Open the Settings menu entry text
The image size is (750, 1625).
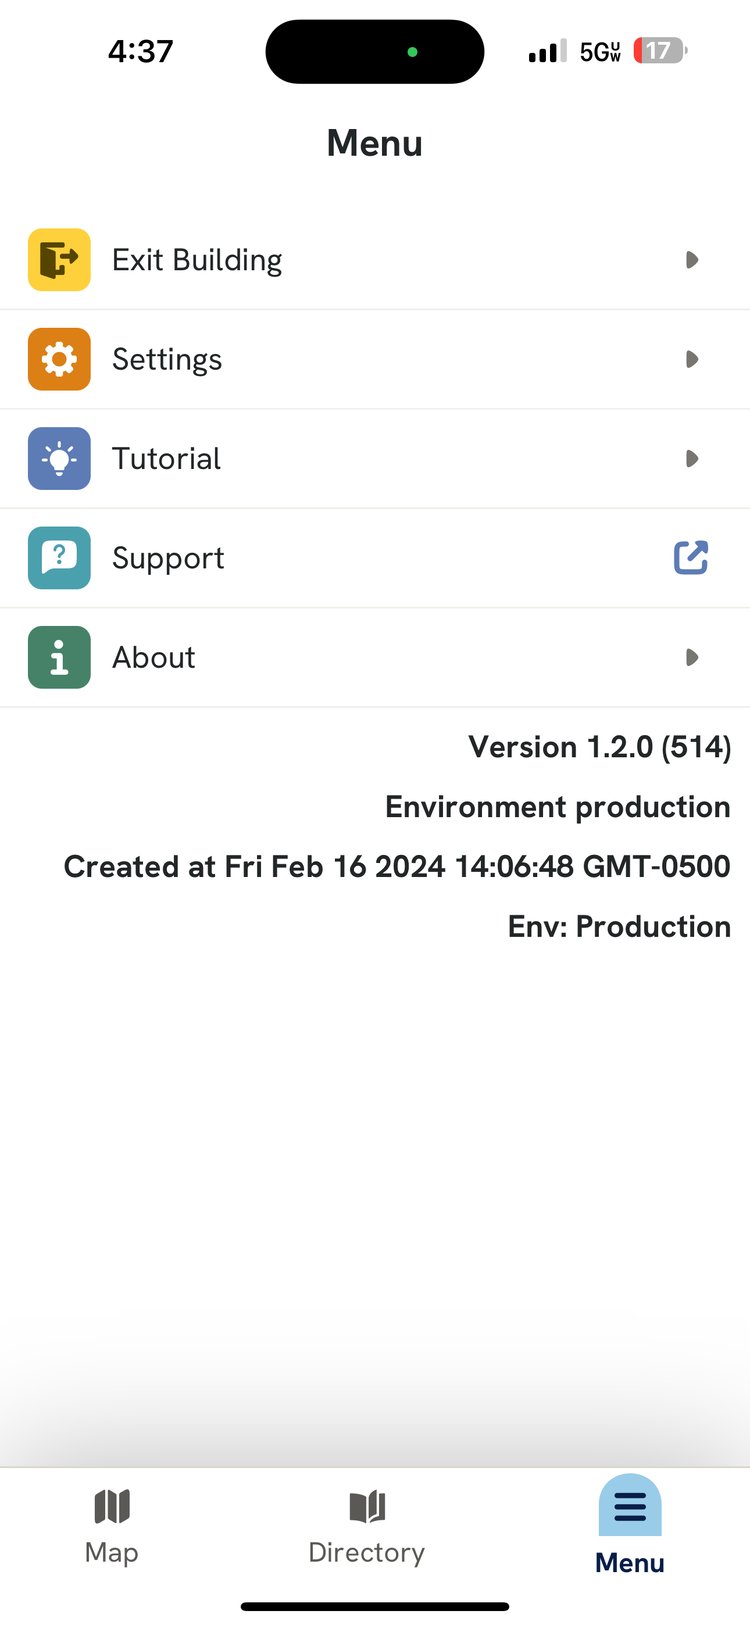(167, 359)
